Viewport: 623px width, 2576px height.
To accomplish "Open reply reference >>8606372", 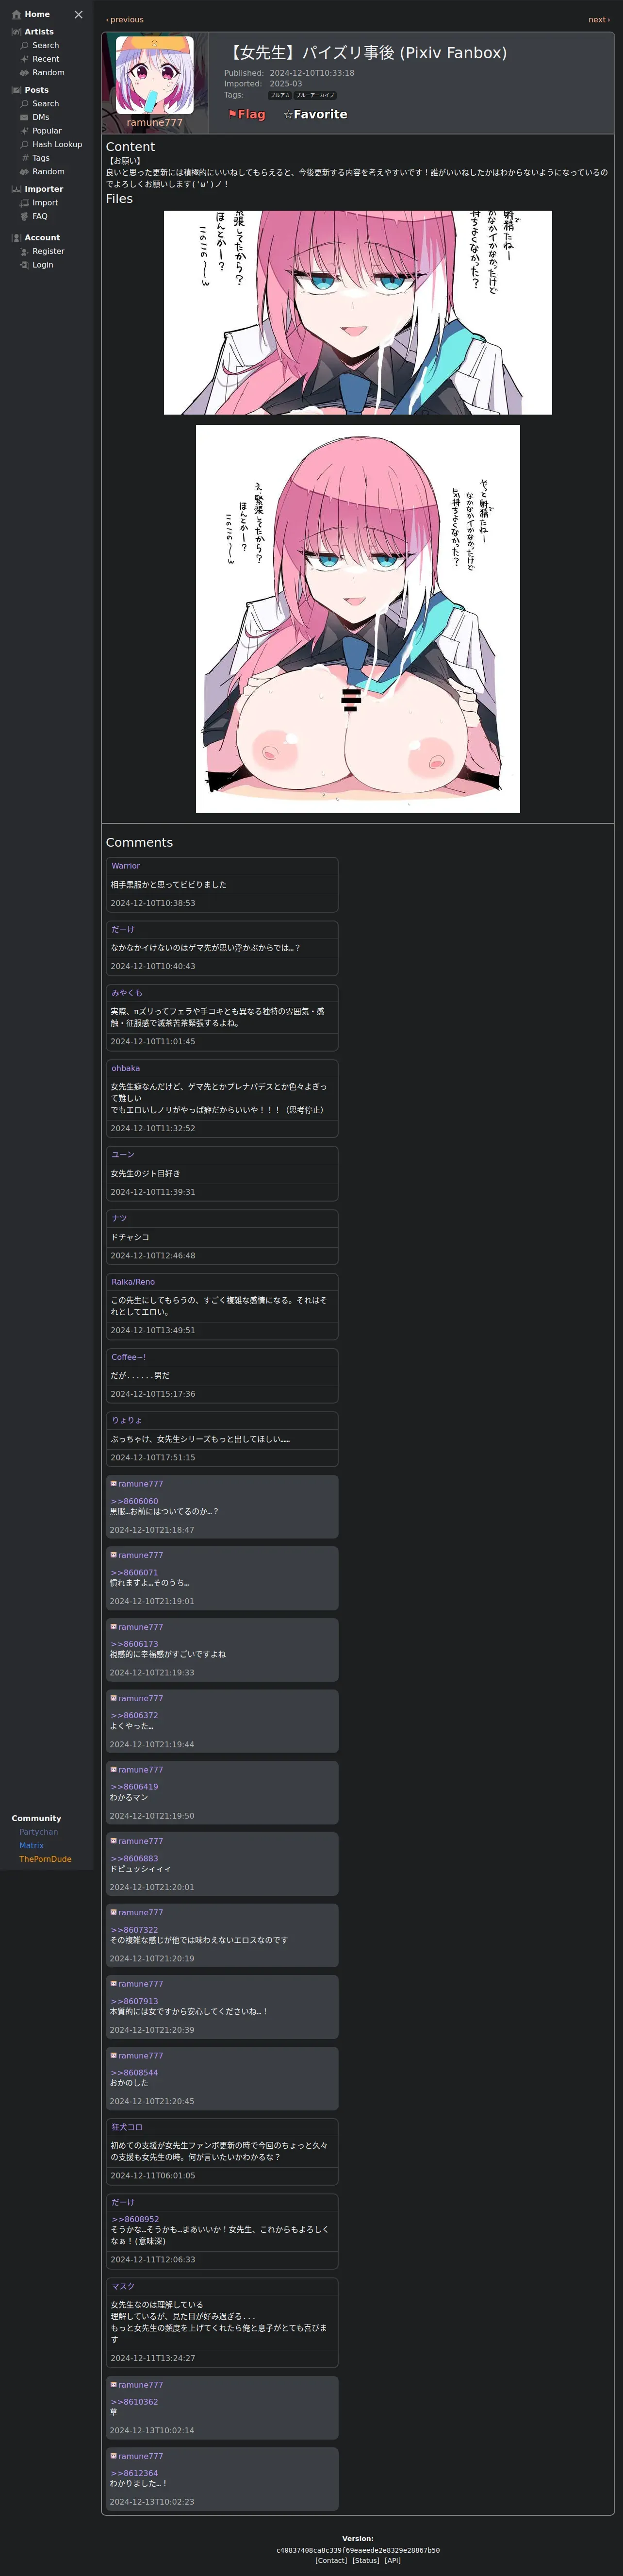I will click(134, 1715).
